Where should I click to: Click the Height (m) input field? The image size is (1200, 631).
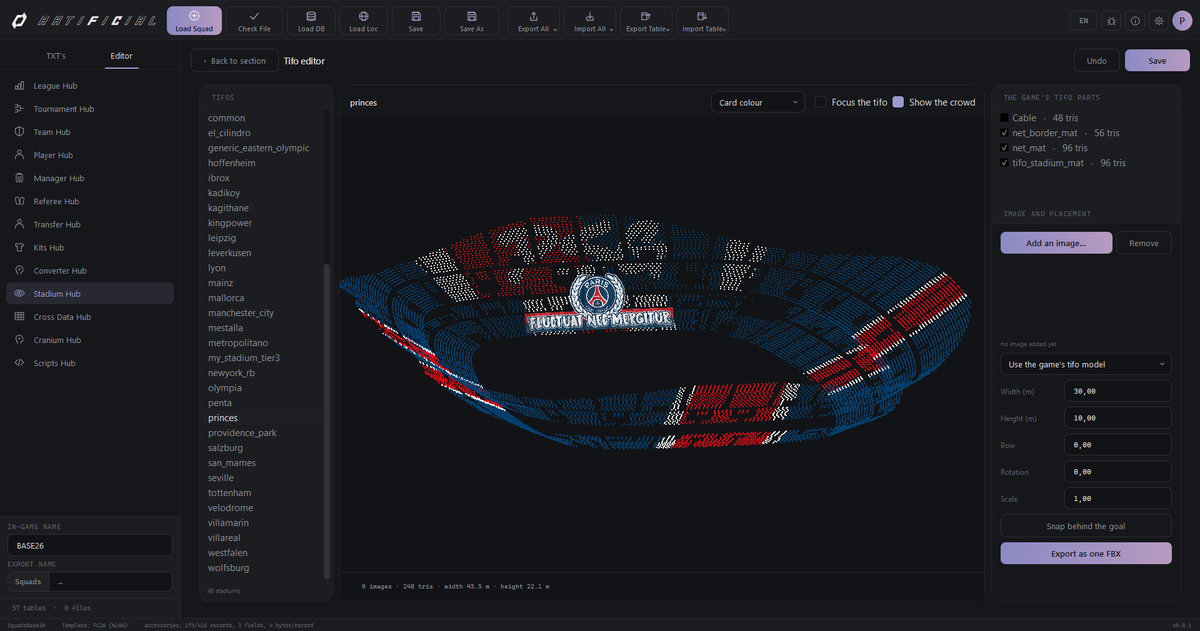[x=1118, y=418]
